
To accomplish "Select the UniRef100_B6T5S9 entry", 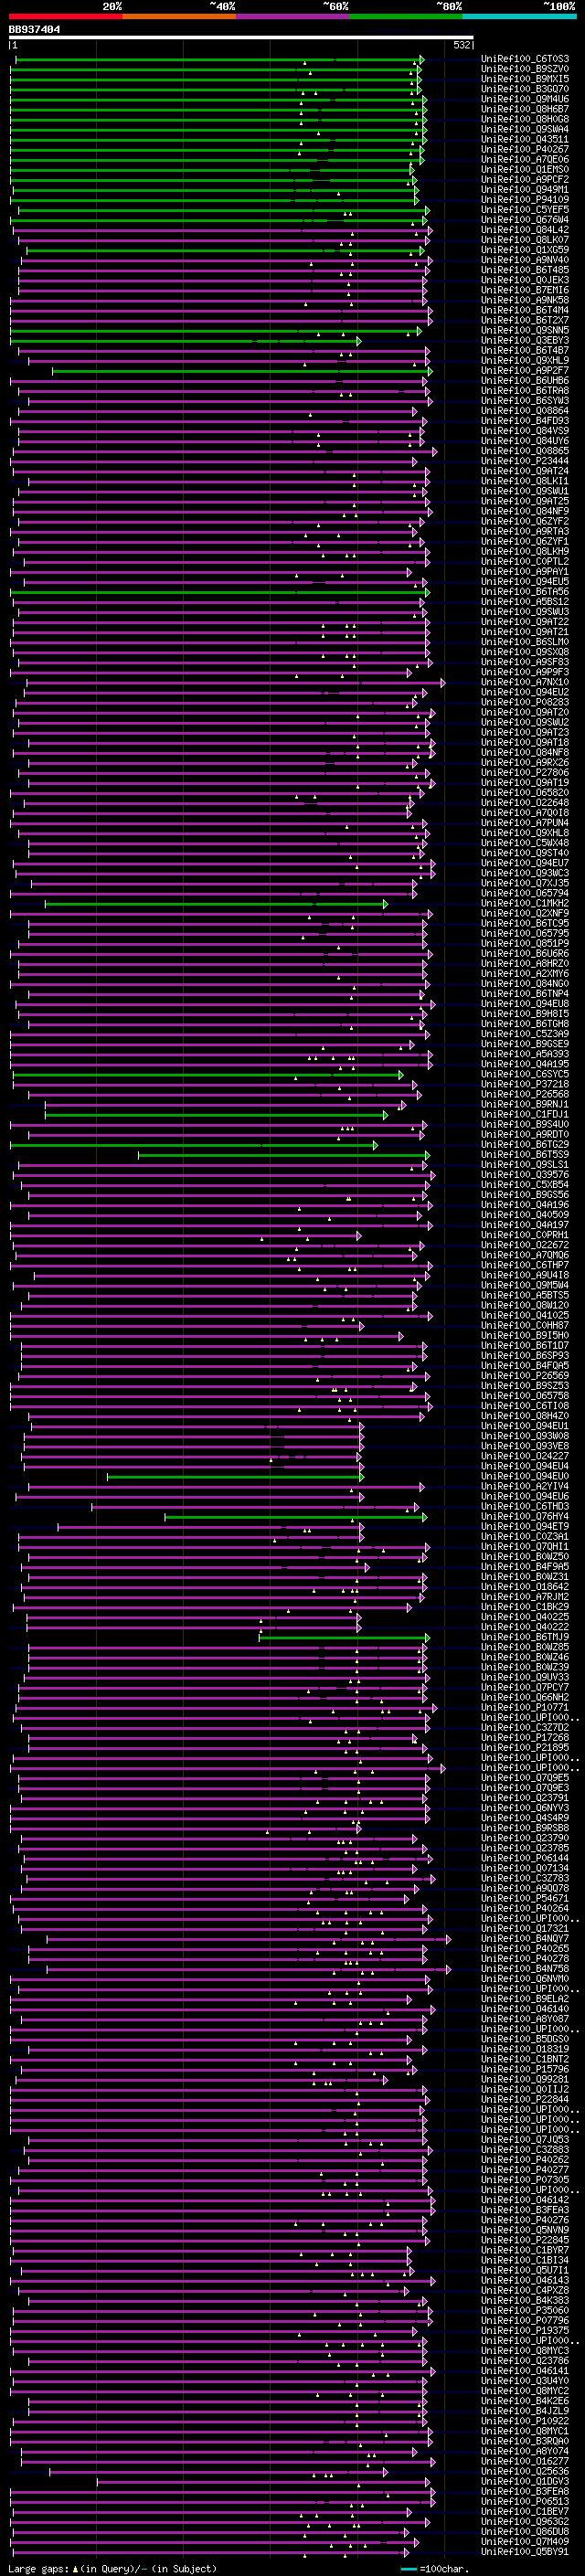I will tap(525, 1154).
